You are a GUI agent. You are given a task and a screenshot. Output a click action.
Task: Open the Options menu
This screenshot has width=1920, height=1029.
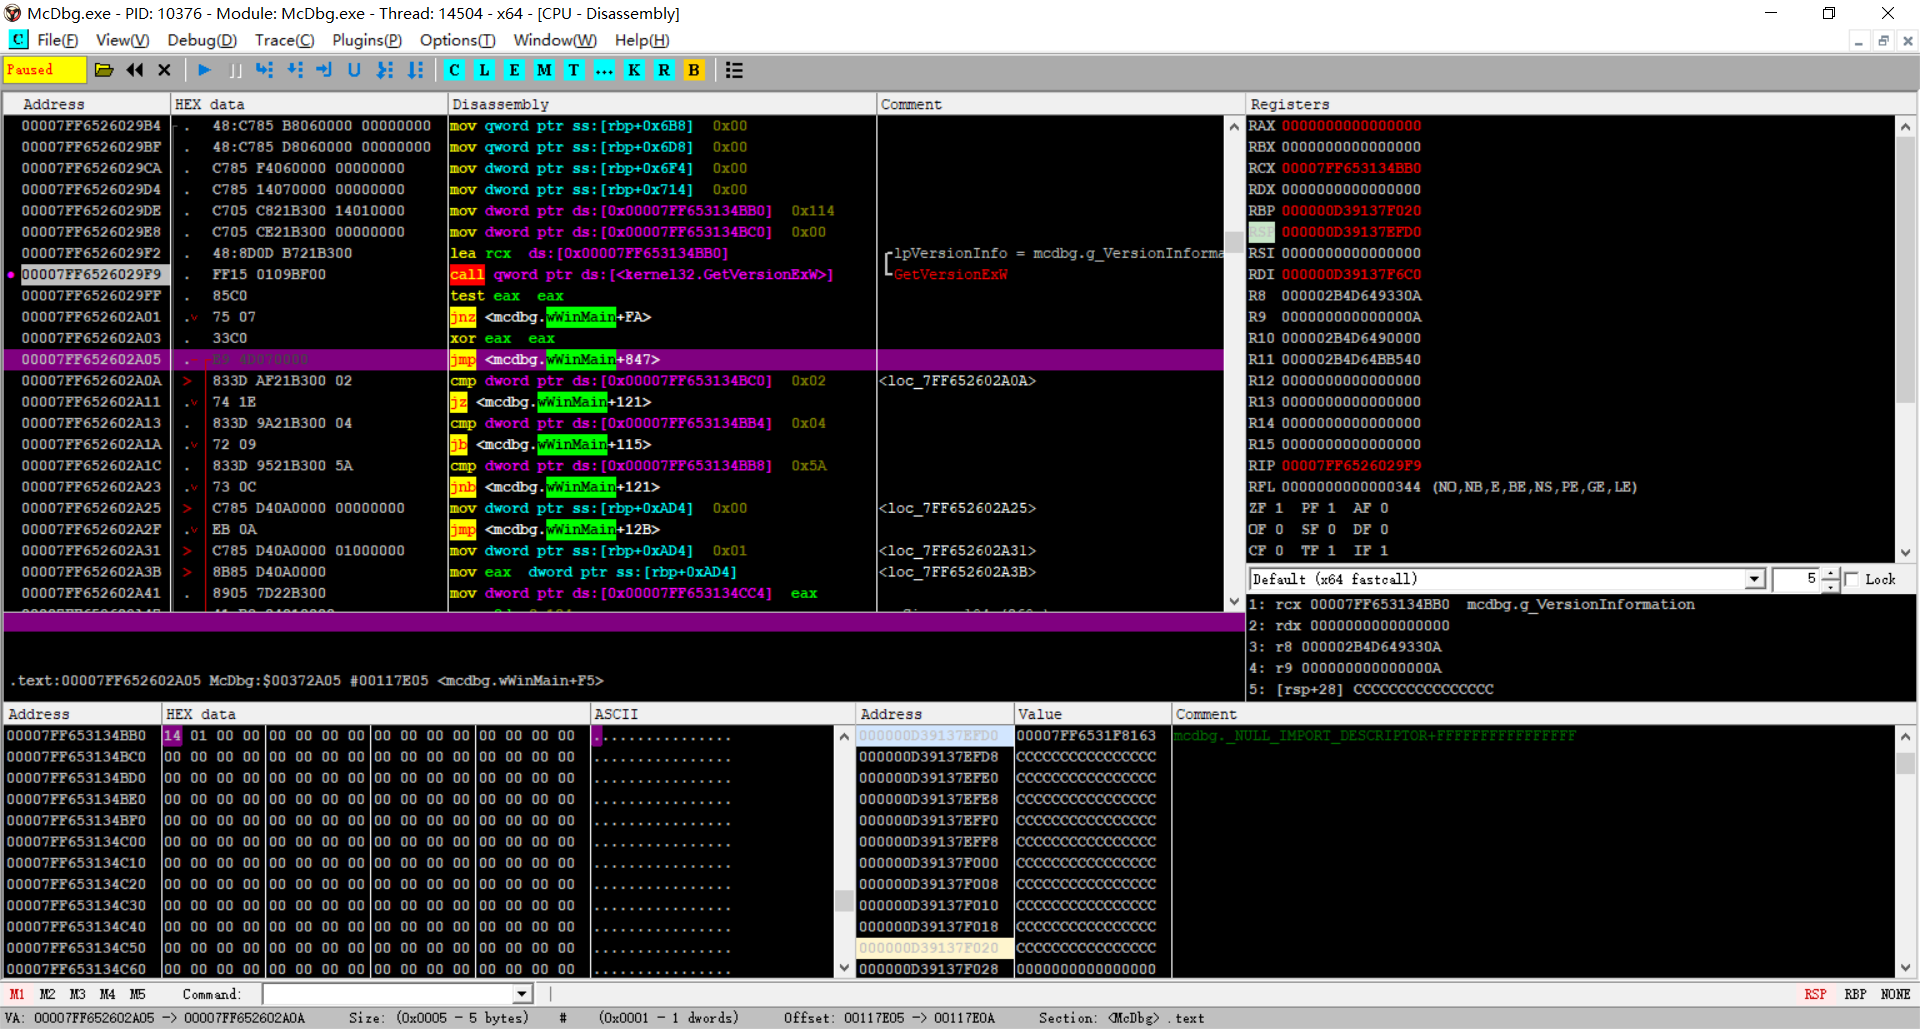[457, 40]
